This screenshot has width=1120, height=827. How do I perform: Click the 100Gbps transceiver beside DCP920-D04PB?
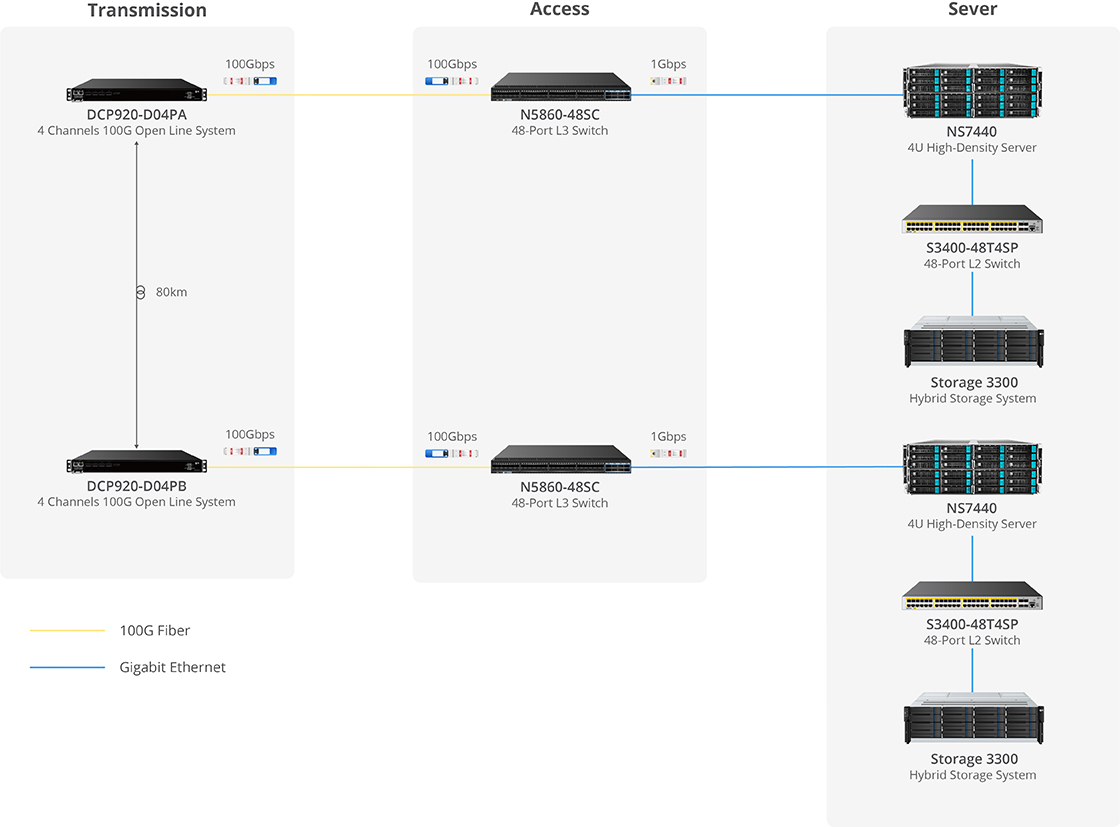pos(250,452)
